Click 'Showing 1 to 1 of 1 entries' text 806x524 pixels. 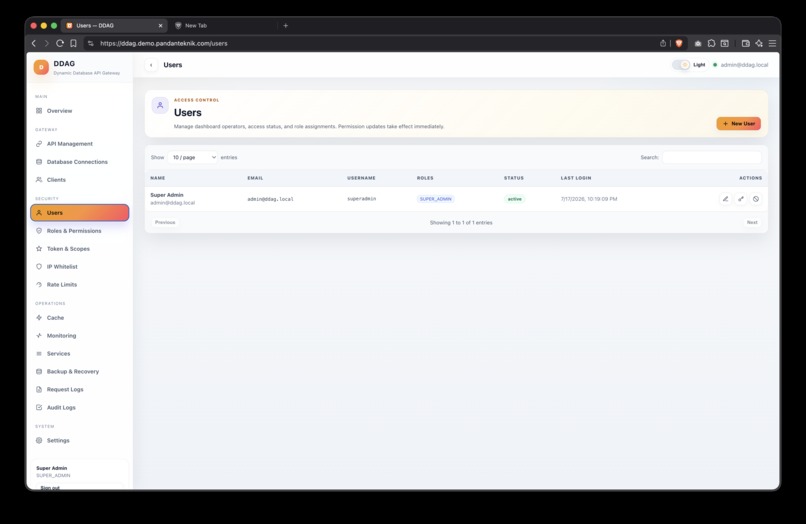tap(461, 223)
